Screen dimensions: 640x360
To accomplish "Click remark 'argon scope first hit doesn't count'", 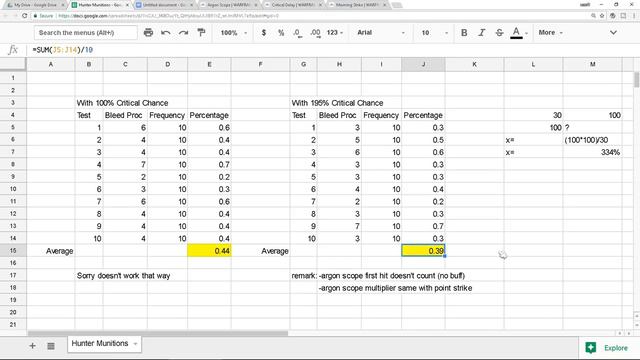I will pos(392,276).
